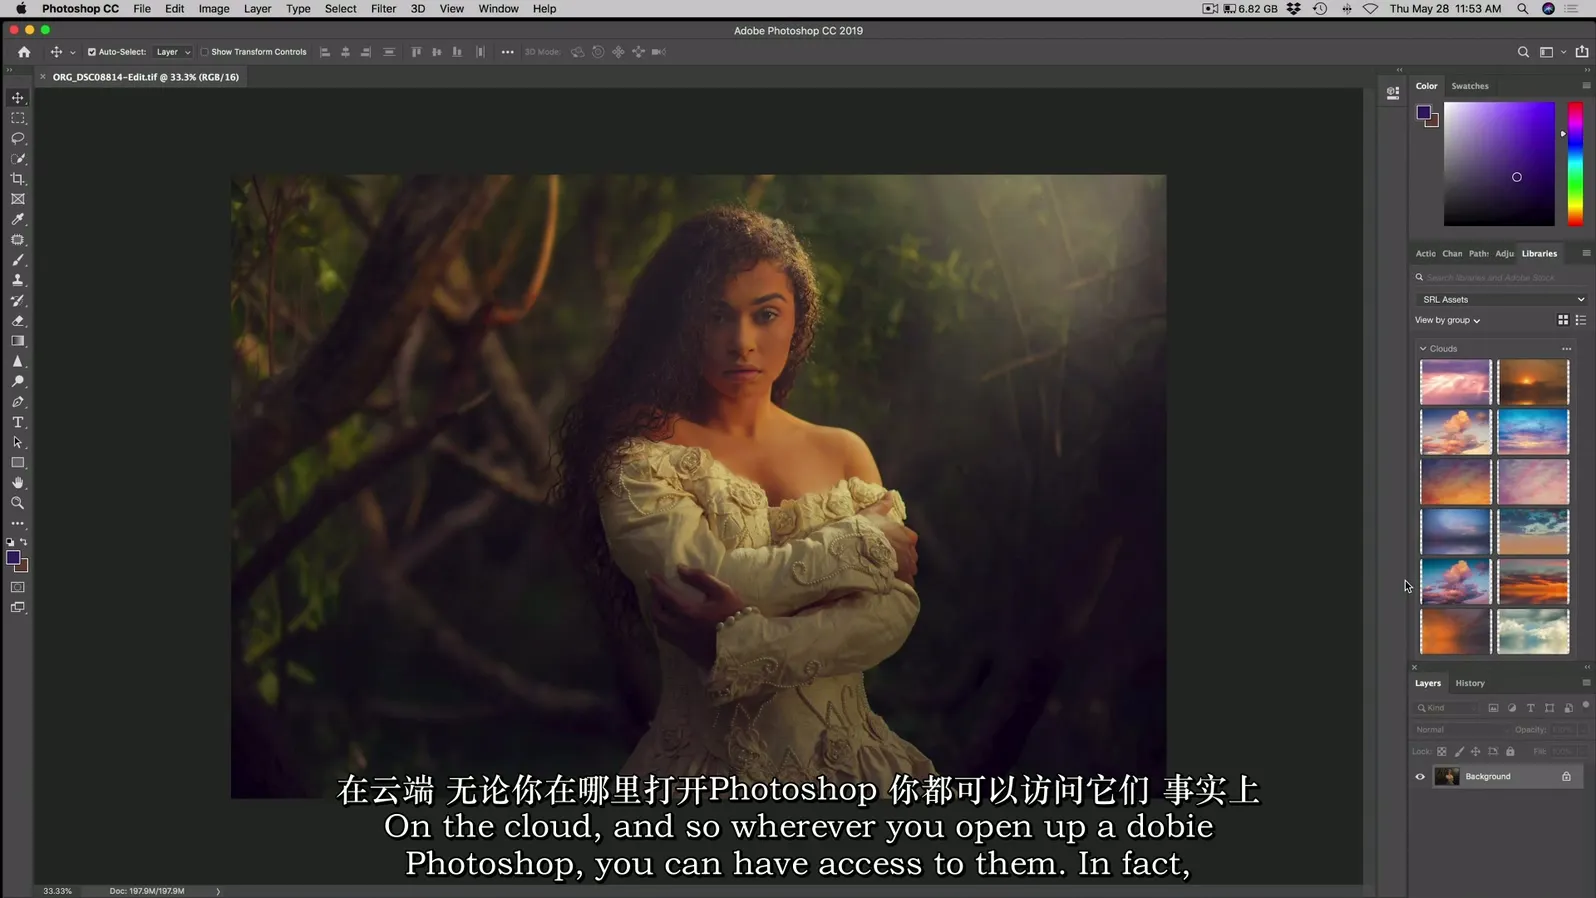Screen dimensions: 1596x898
Task: Open the View by group dropdown
Action: coord(1446,320)
